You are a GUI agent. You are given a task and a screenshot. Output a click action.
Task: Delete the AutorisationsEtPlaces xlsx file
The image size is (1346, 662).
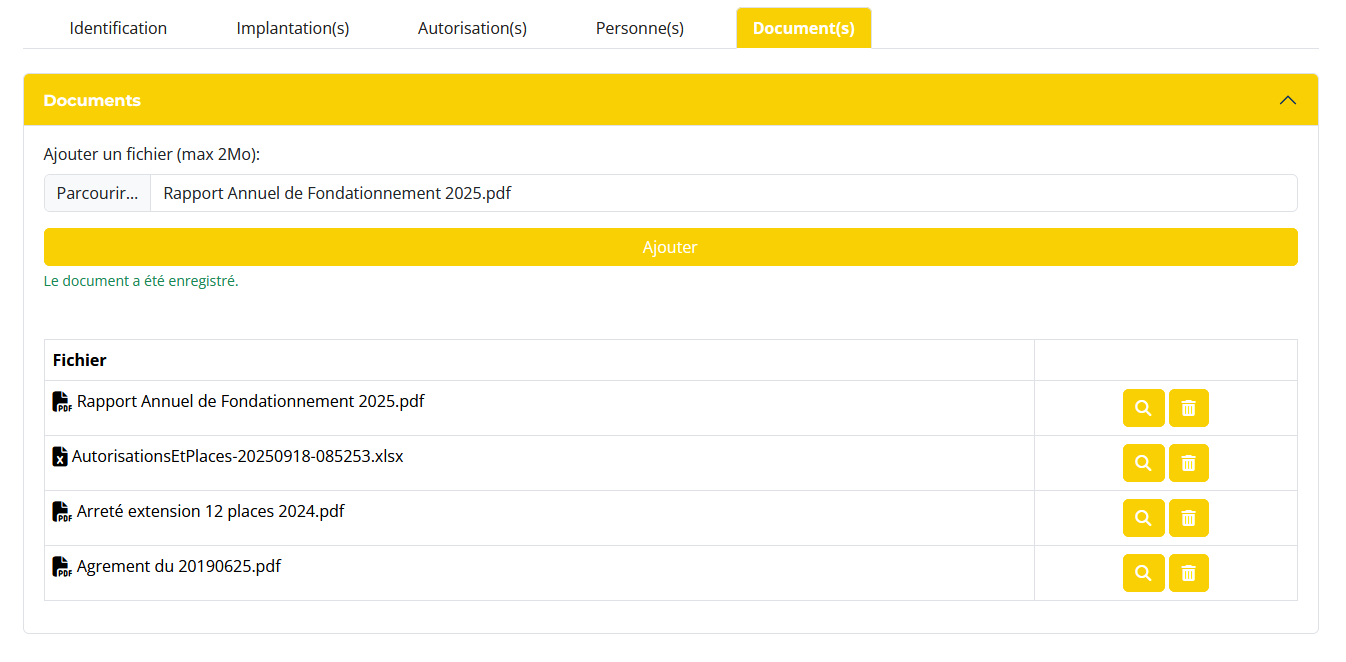tap(1188, 463)
